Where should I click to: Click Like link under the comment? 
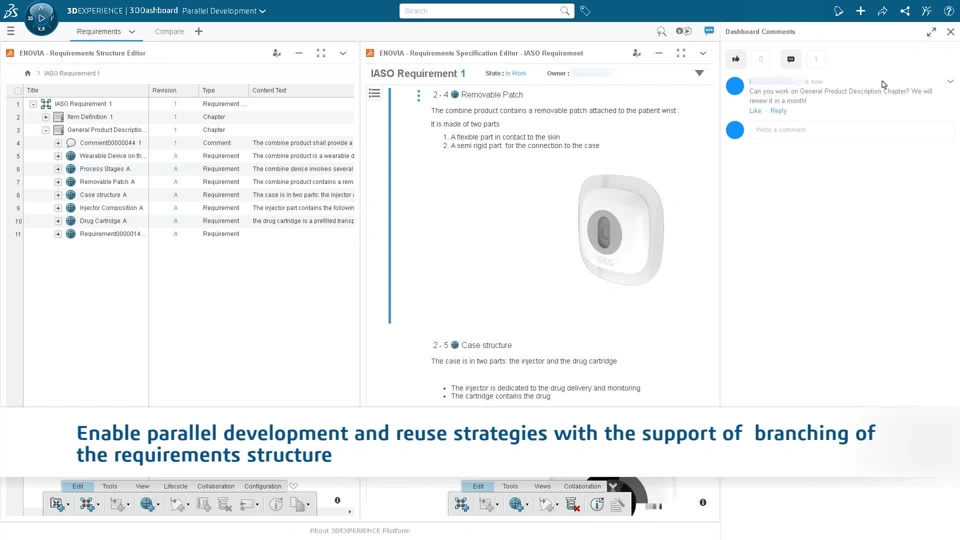[x=755, y=111]
